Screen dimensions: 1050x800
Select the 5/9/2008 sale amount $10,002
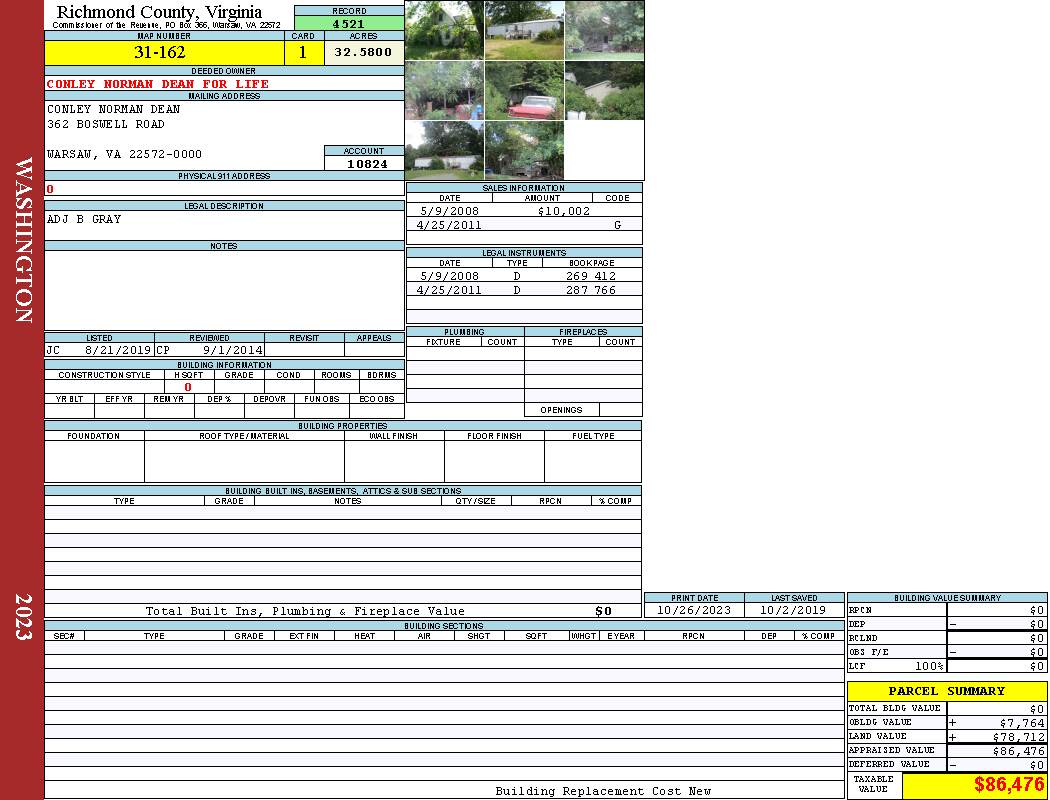(563, 211)
